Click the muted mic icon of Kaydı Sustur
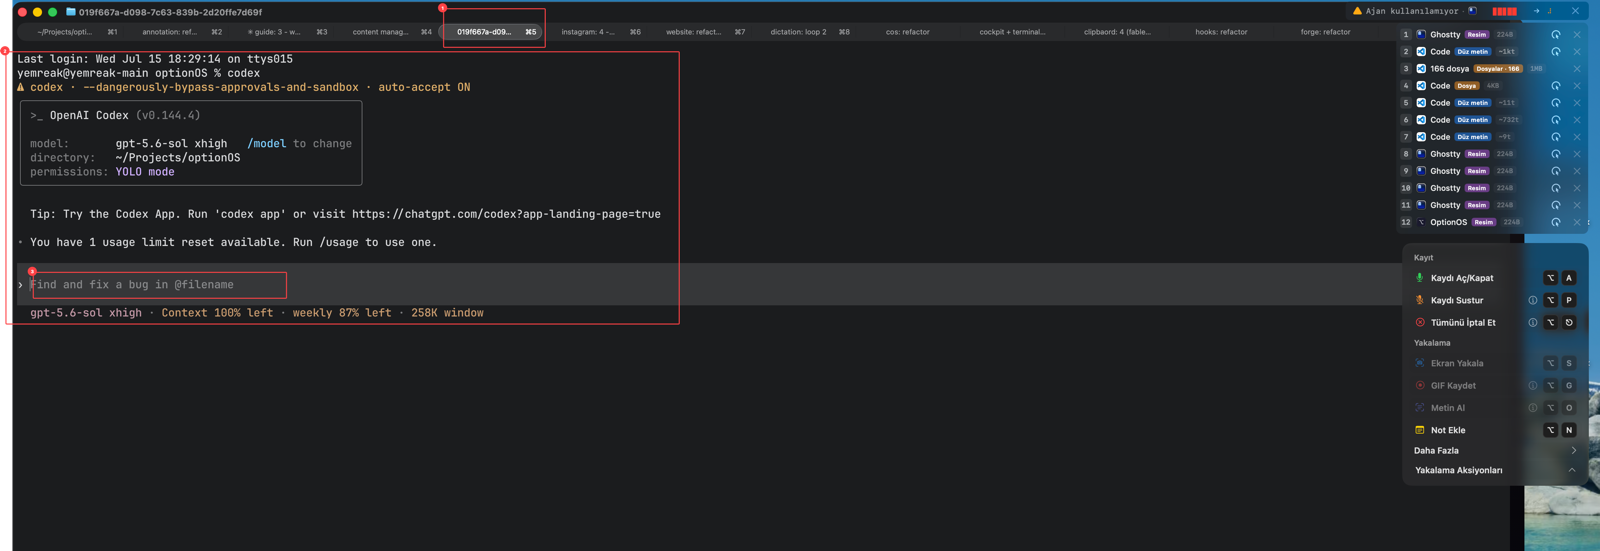This screenshot has width=1600, height=551. coord(1419,300)
